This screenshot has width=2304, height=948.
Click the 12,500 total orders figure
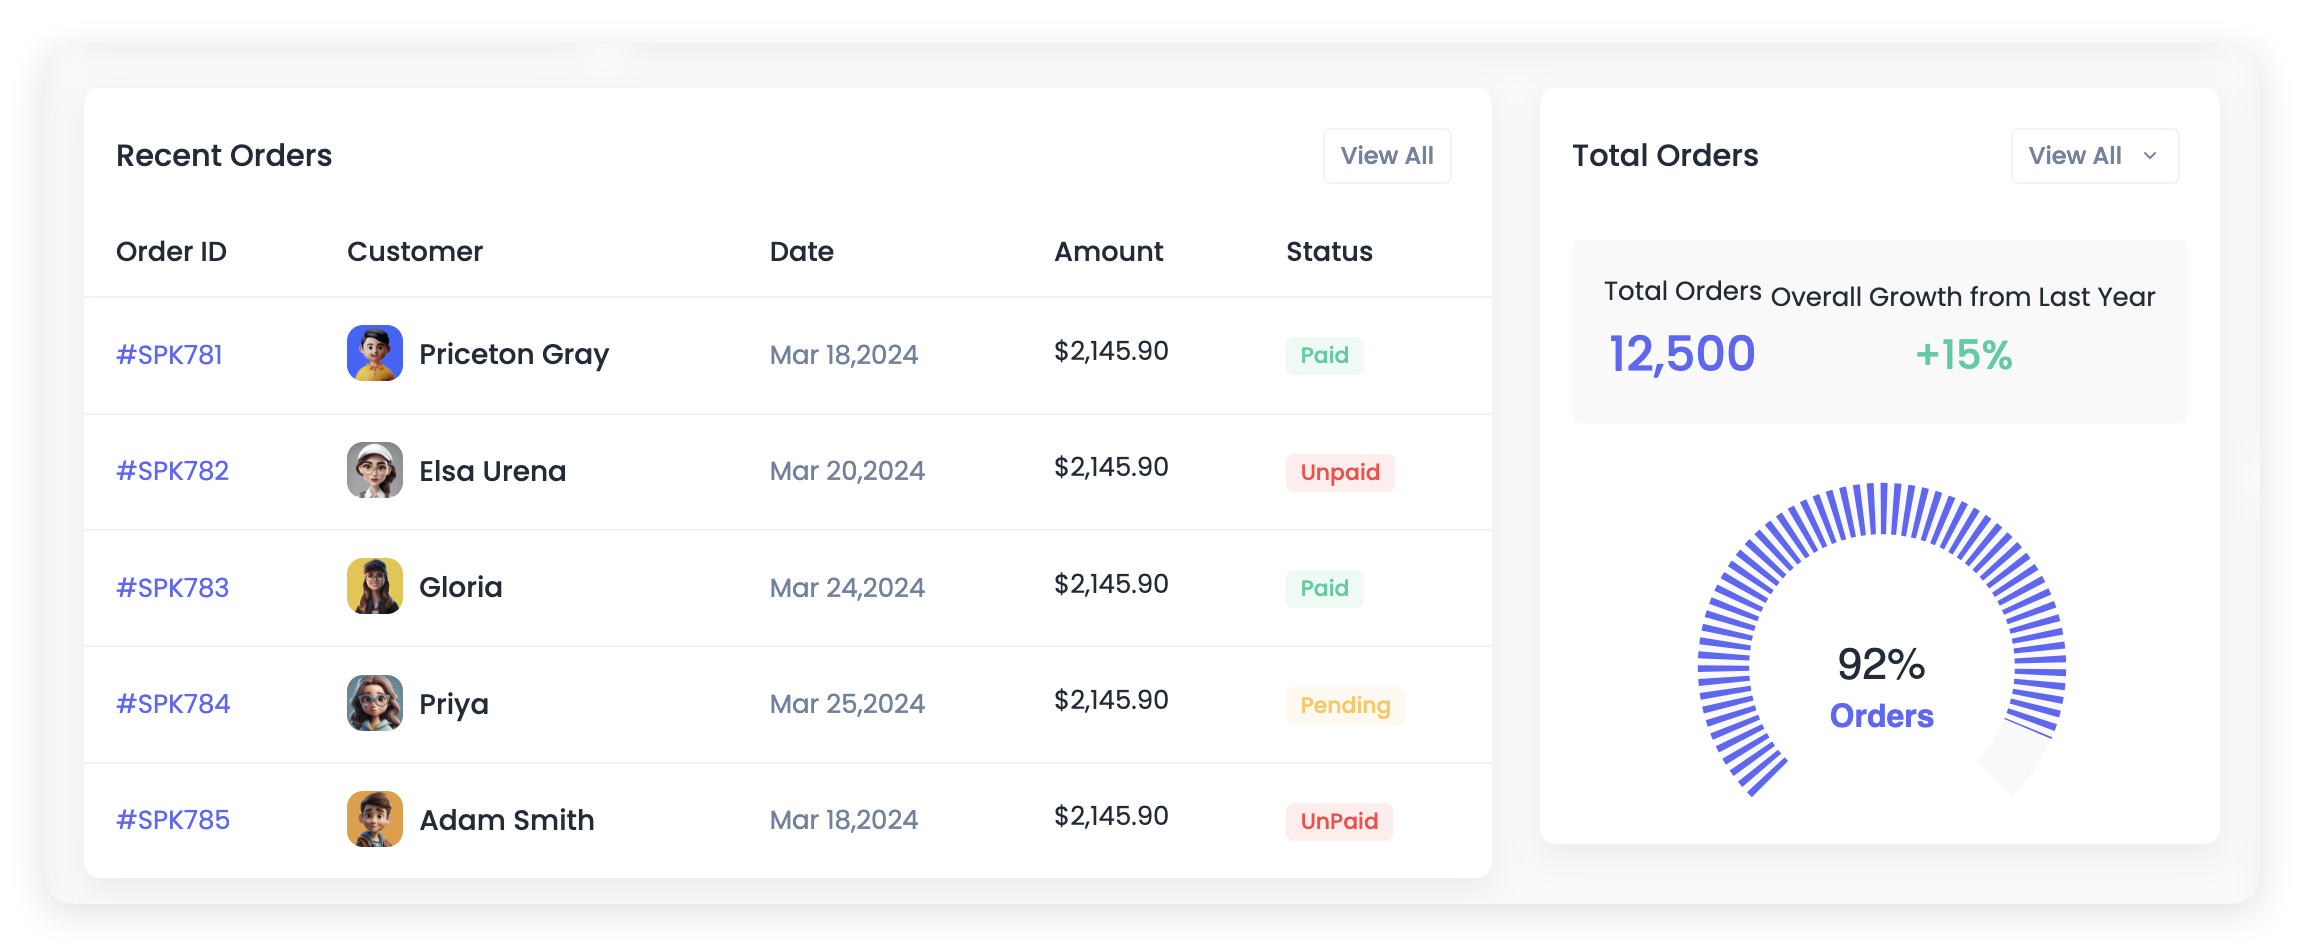point(1682,354)
